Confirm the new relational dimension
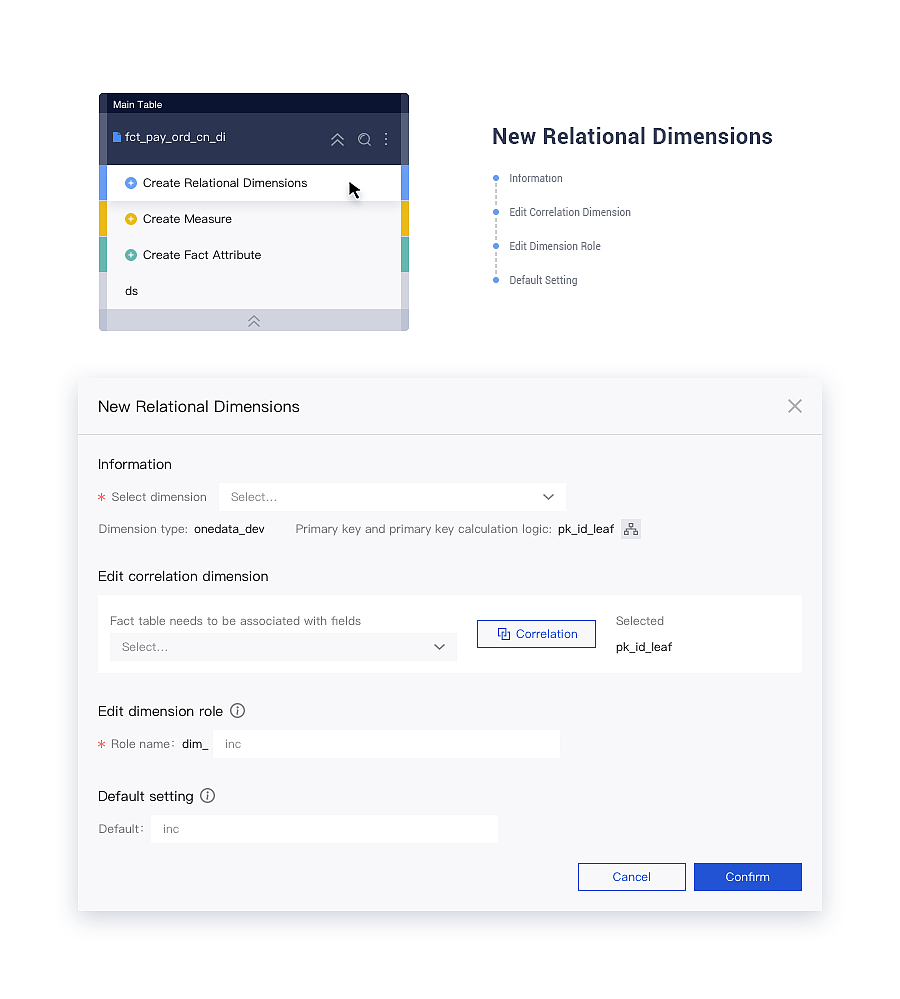 pos(748,877)
